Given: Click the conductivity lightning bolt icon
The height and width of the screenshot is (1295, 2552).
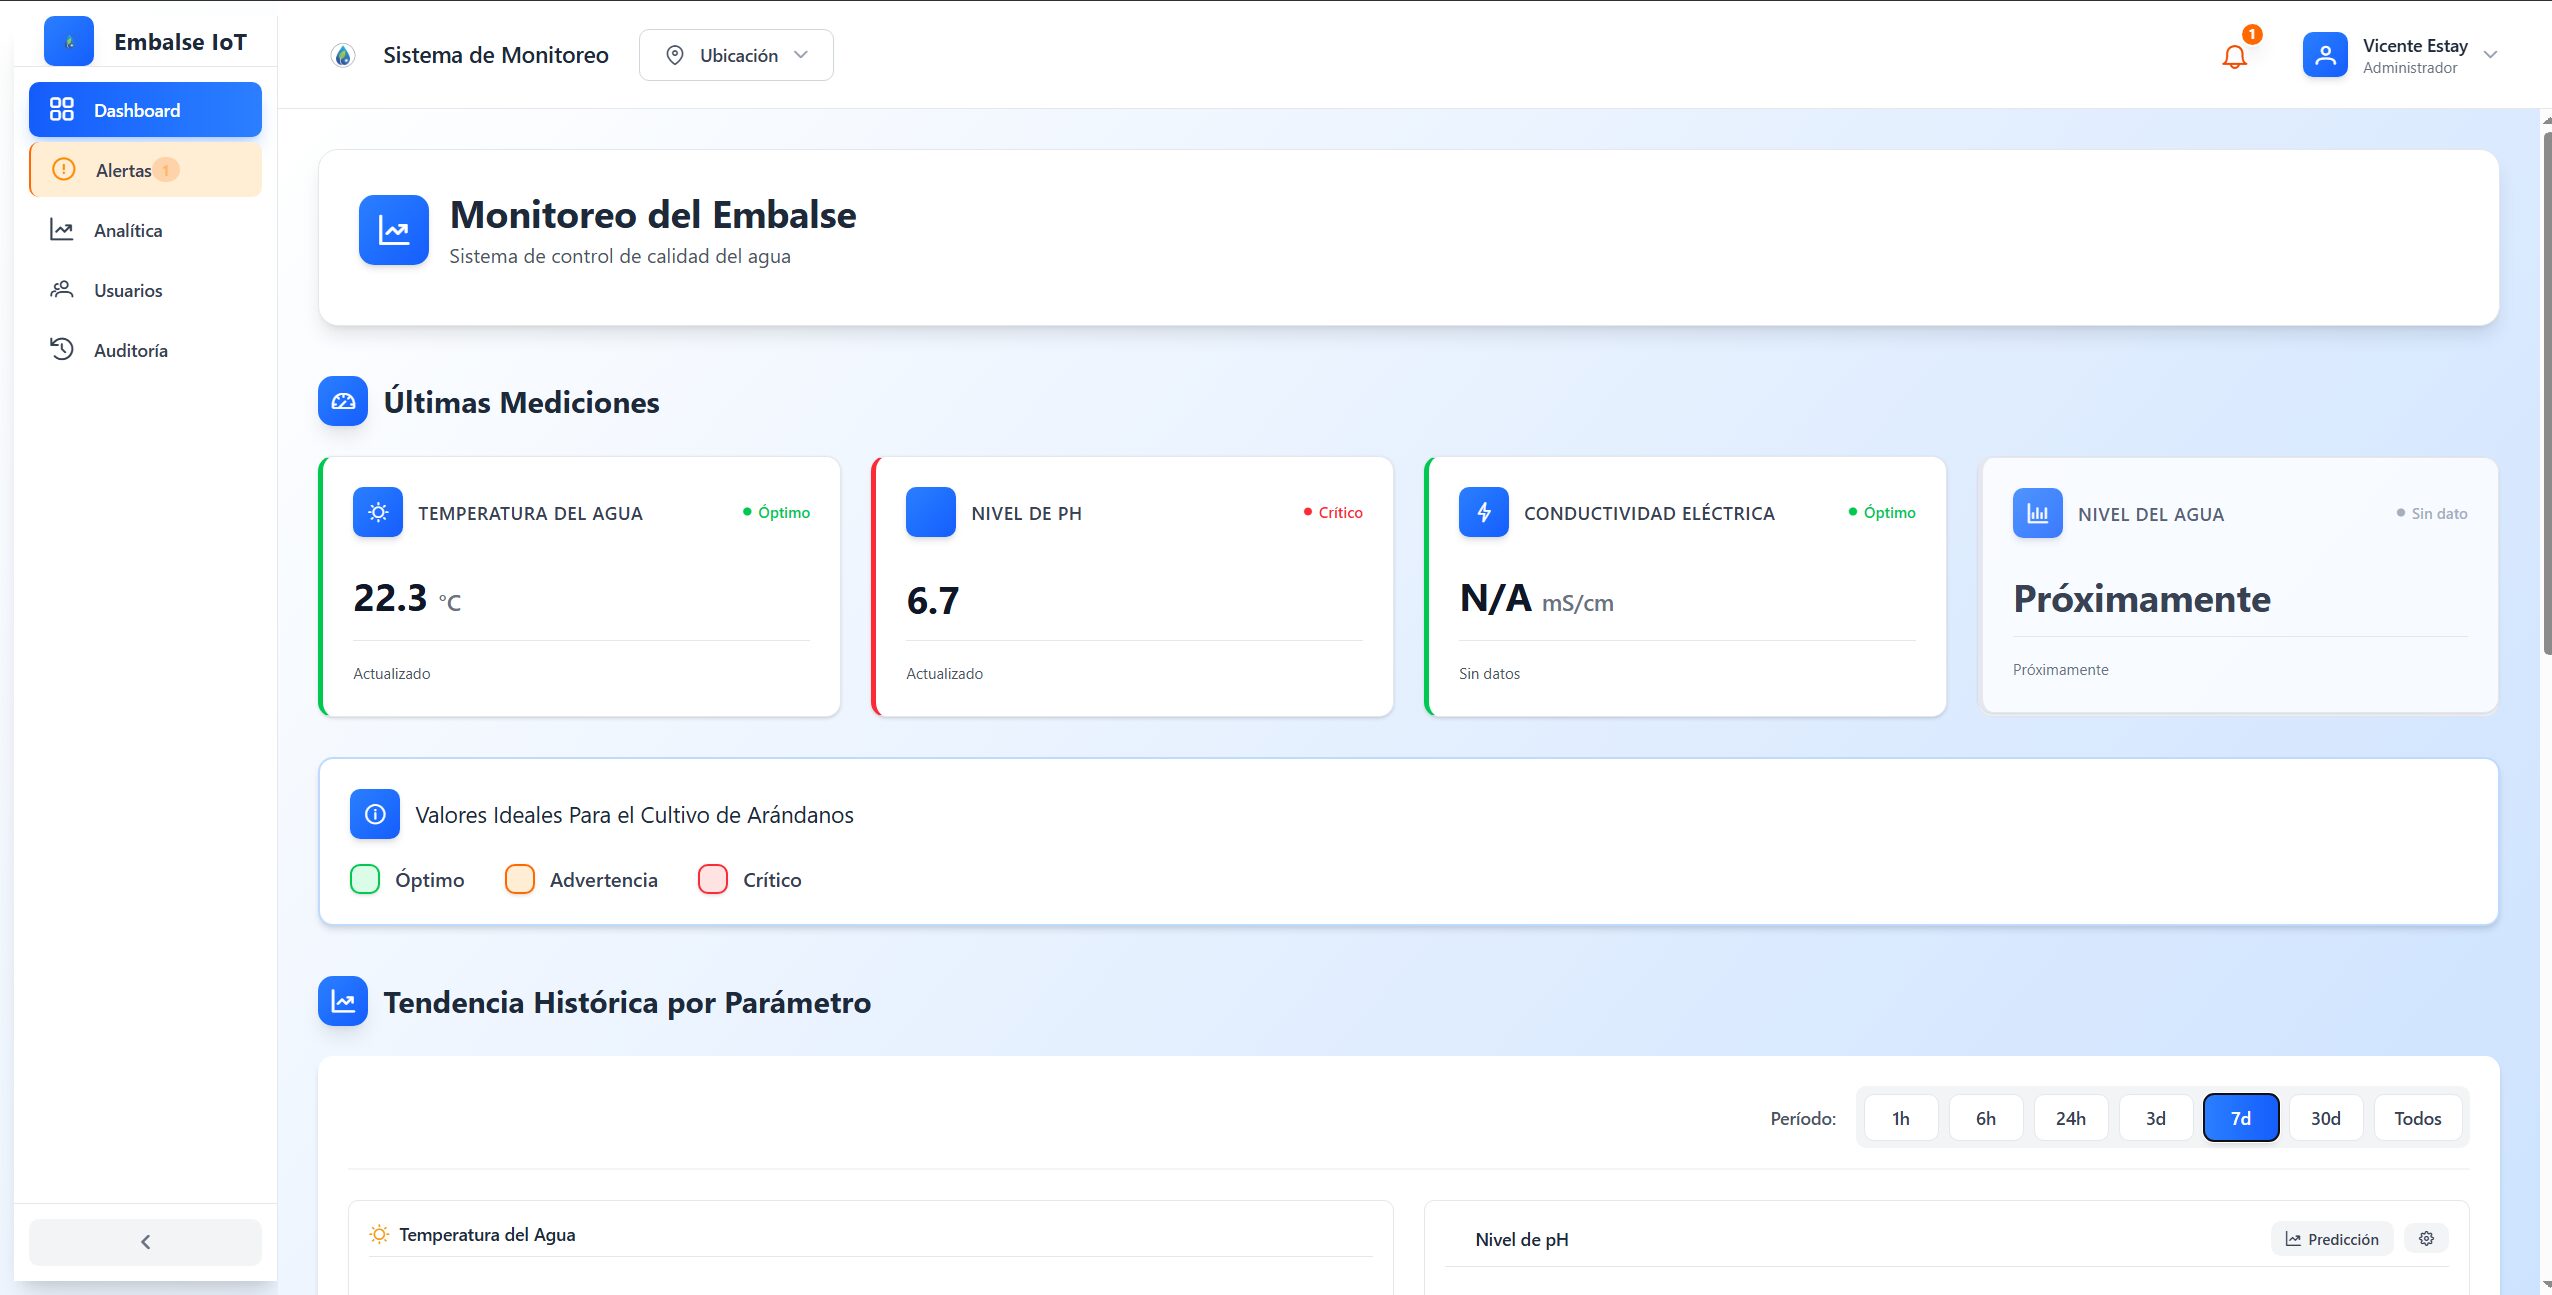Looking at the screenshot, I should pyautogui.click(x=1484, y=512).
